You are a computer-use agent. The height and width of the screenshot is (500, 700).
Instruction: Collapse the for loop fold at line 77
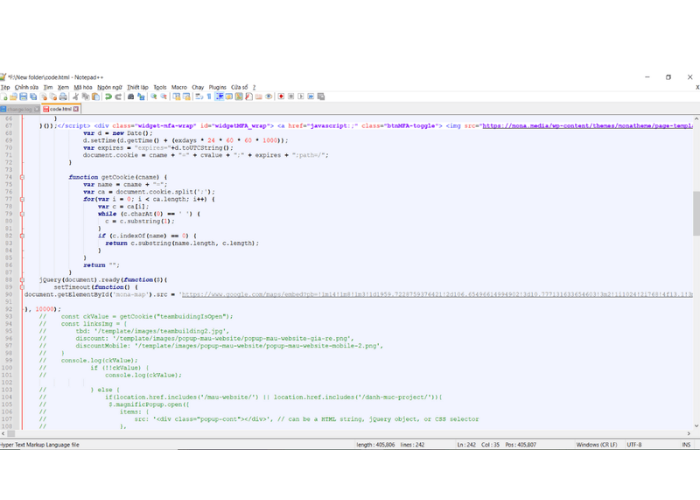pos(22,199)
